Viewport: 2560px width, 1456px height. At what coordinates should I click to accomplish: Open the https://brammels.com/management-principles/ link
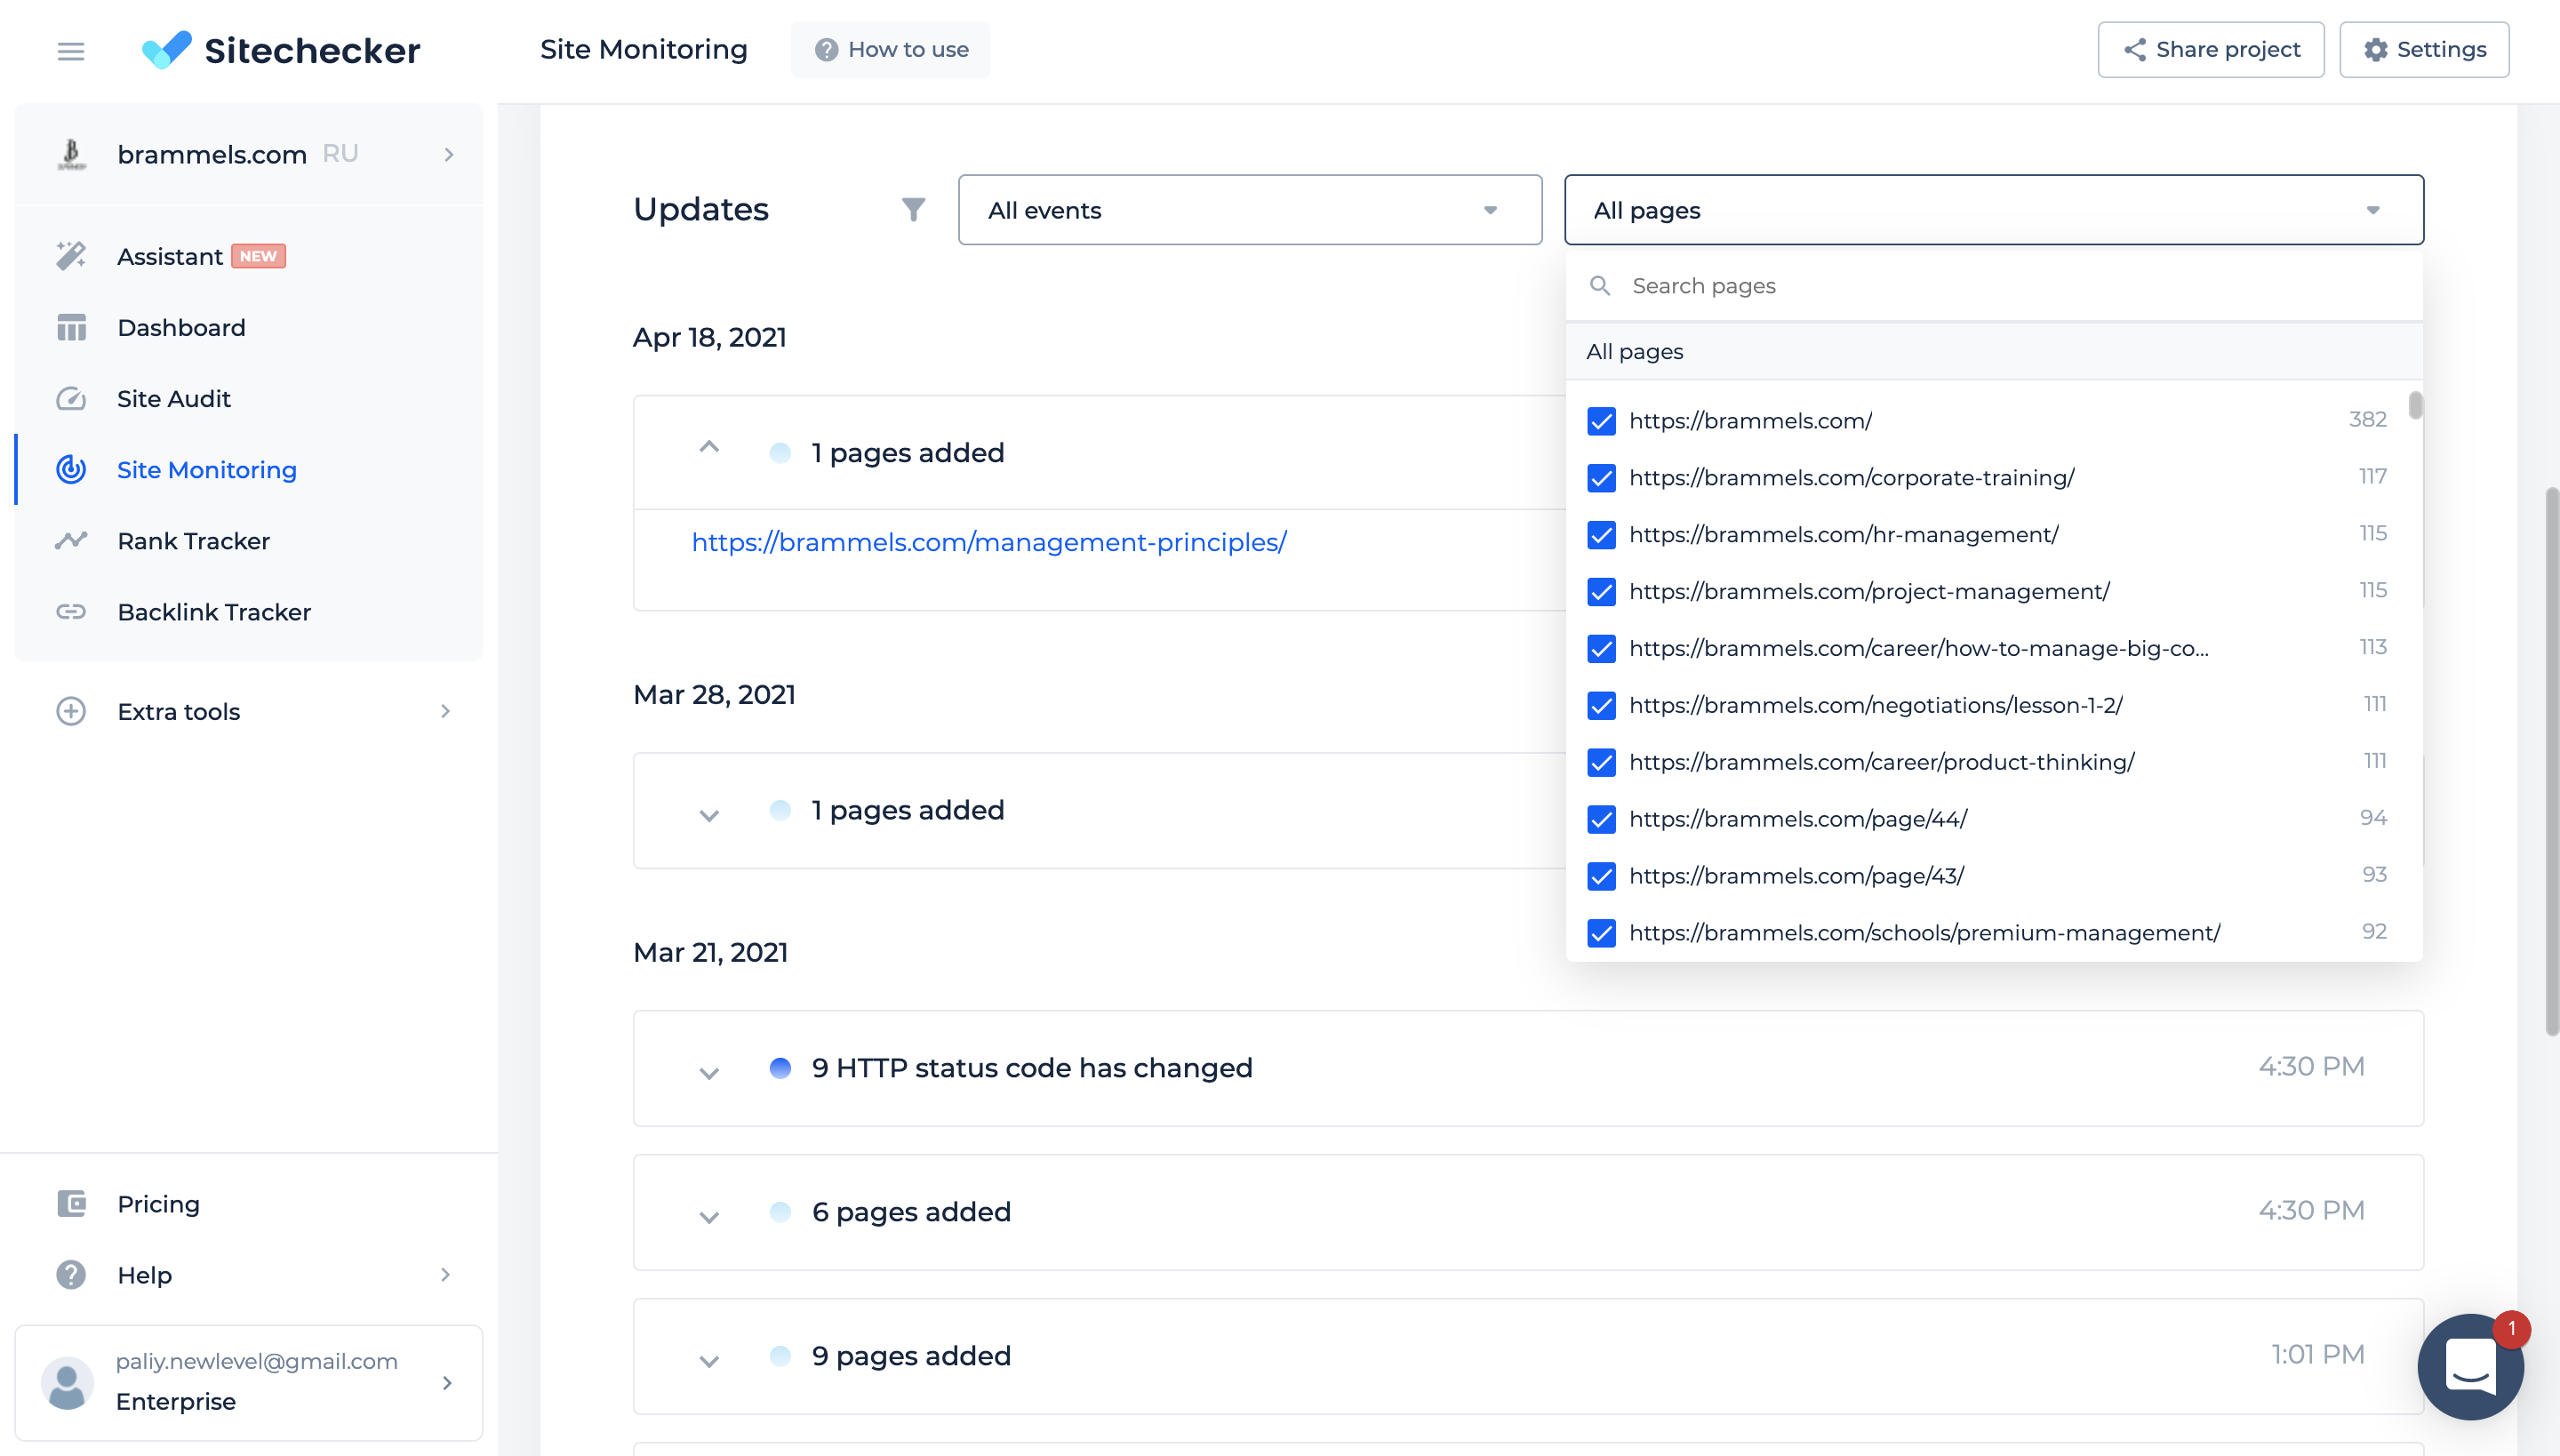point(990,541)
